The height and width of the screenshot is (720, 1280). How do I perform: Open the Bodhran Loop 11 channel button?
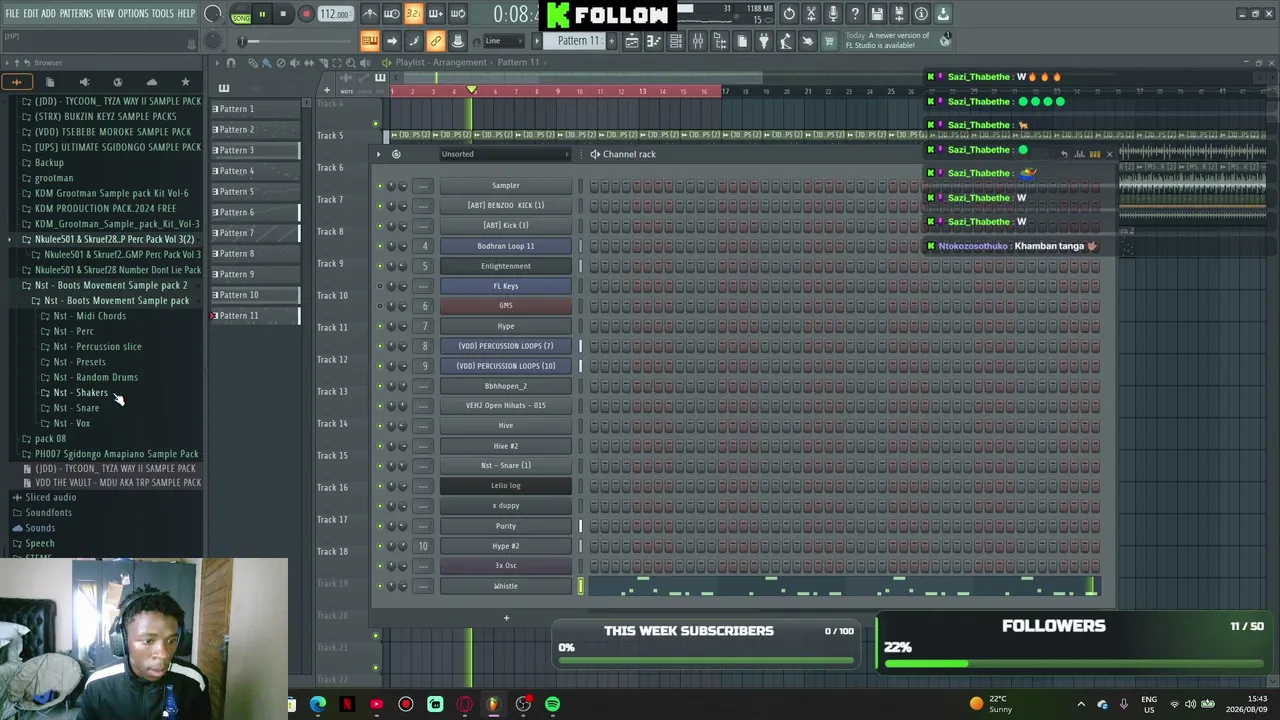click(506, 246)
